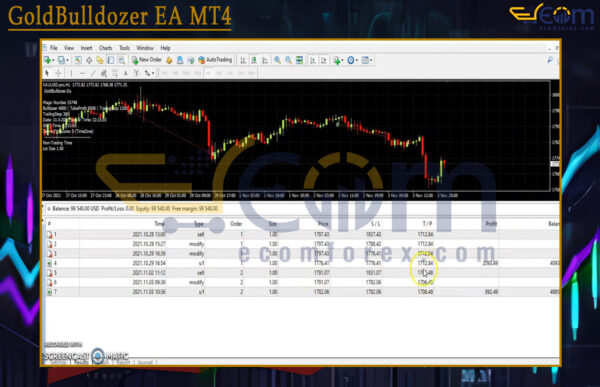Switch chart to line chart icon

point(265,60)
